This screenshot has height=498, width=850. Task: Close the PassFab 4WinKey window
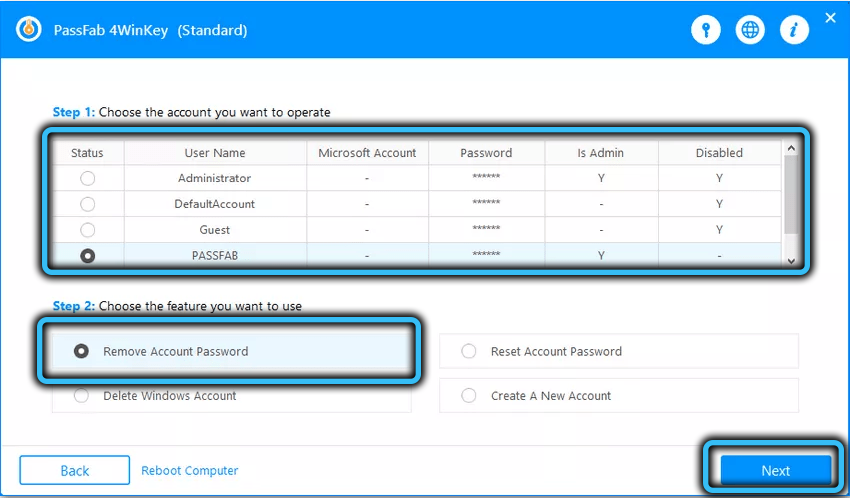click(830, 18)
